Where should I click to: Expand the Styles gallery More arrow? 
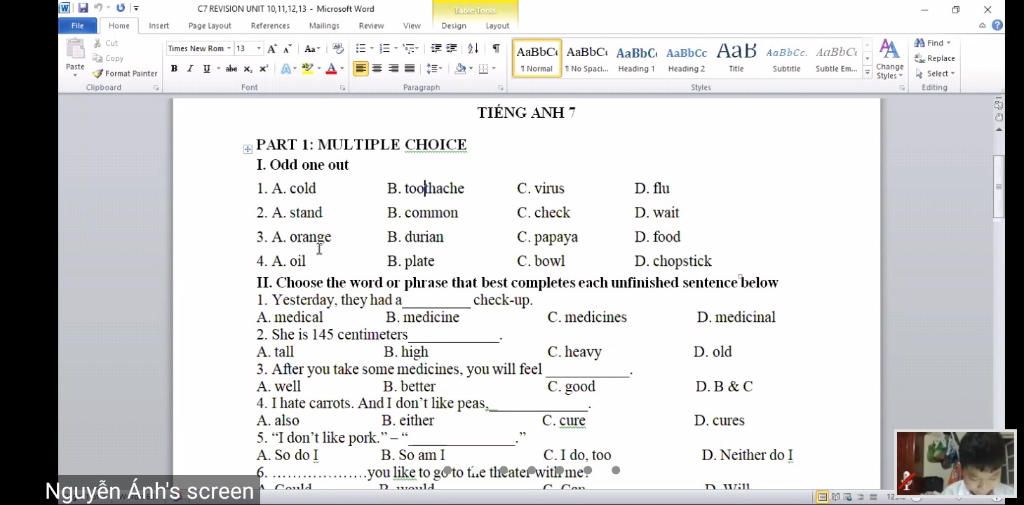pyautogui.click(x=867, y=74)
